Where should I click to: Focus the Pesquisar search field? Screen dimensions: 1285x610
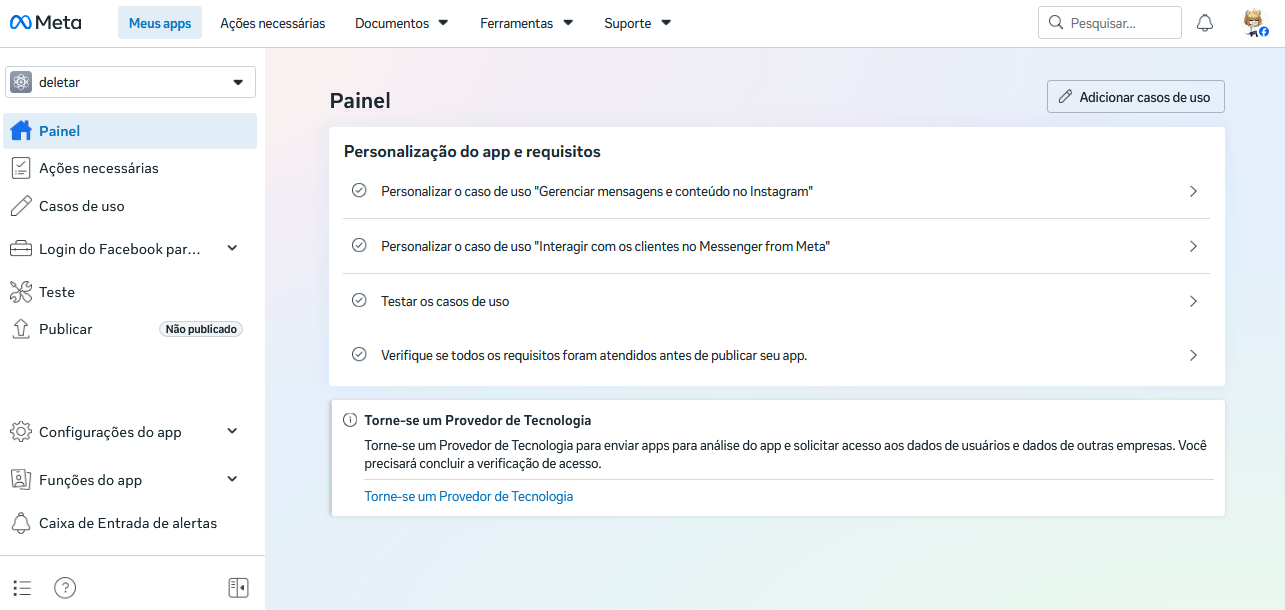pyautogui.click(x=1110, y=23)
